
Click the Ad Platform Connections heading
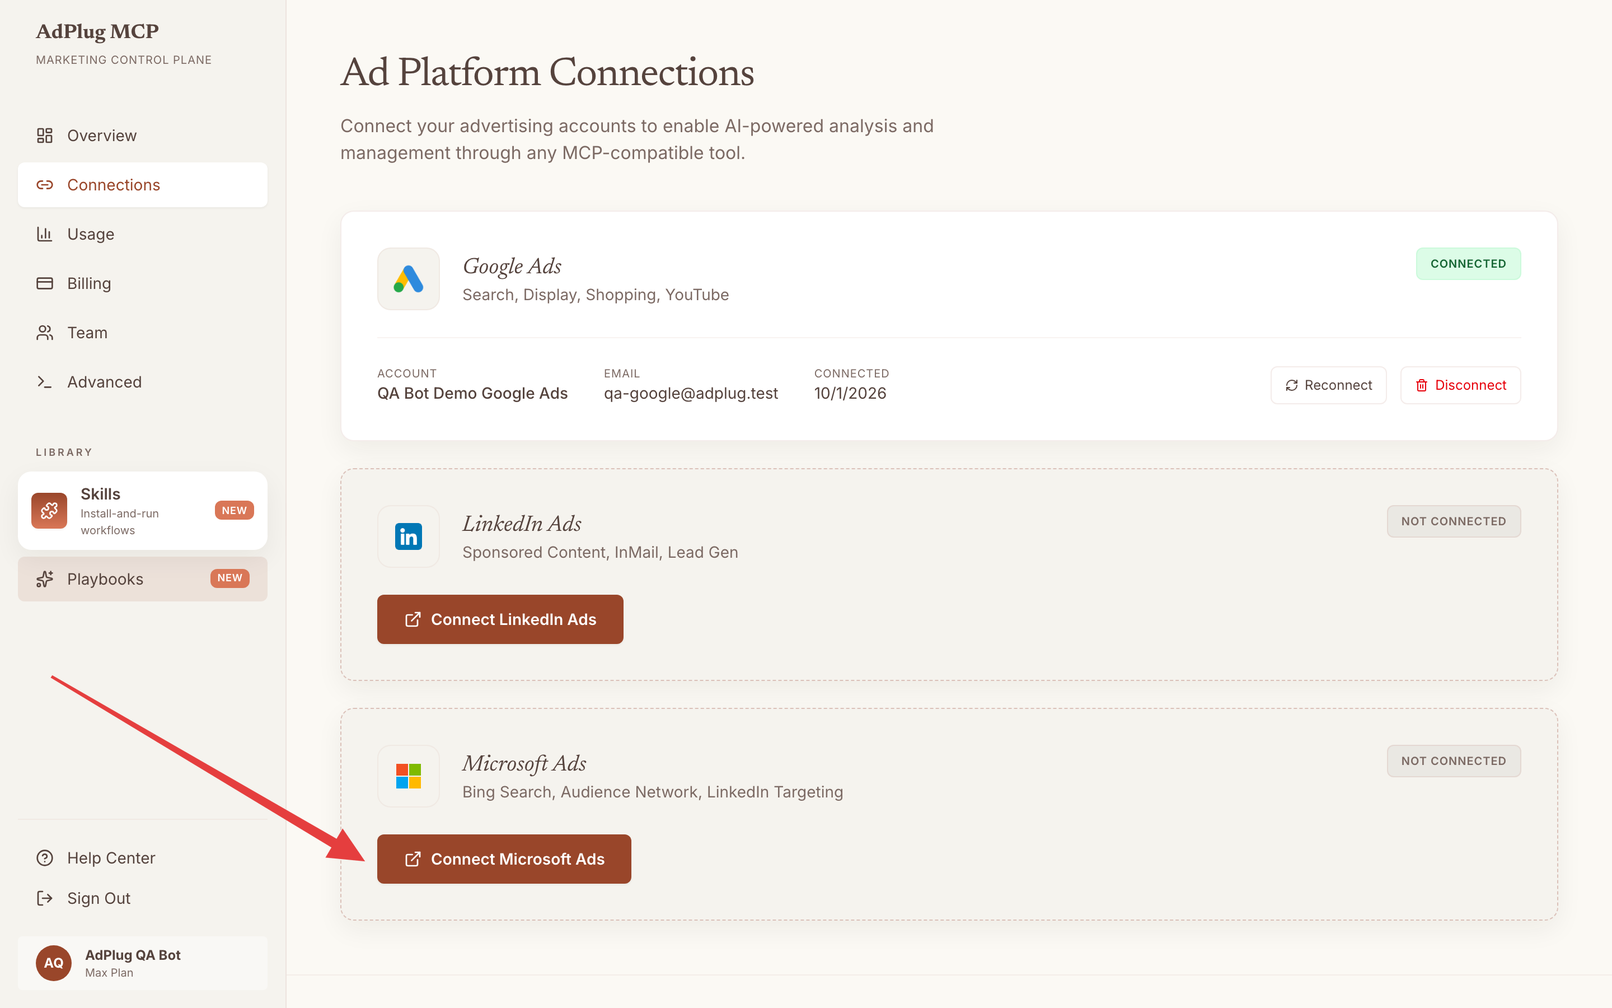(x=547, y=72)
